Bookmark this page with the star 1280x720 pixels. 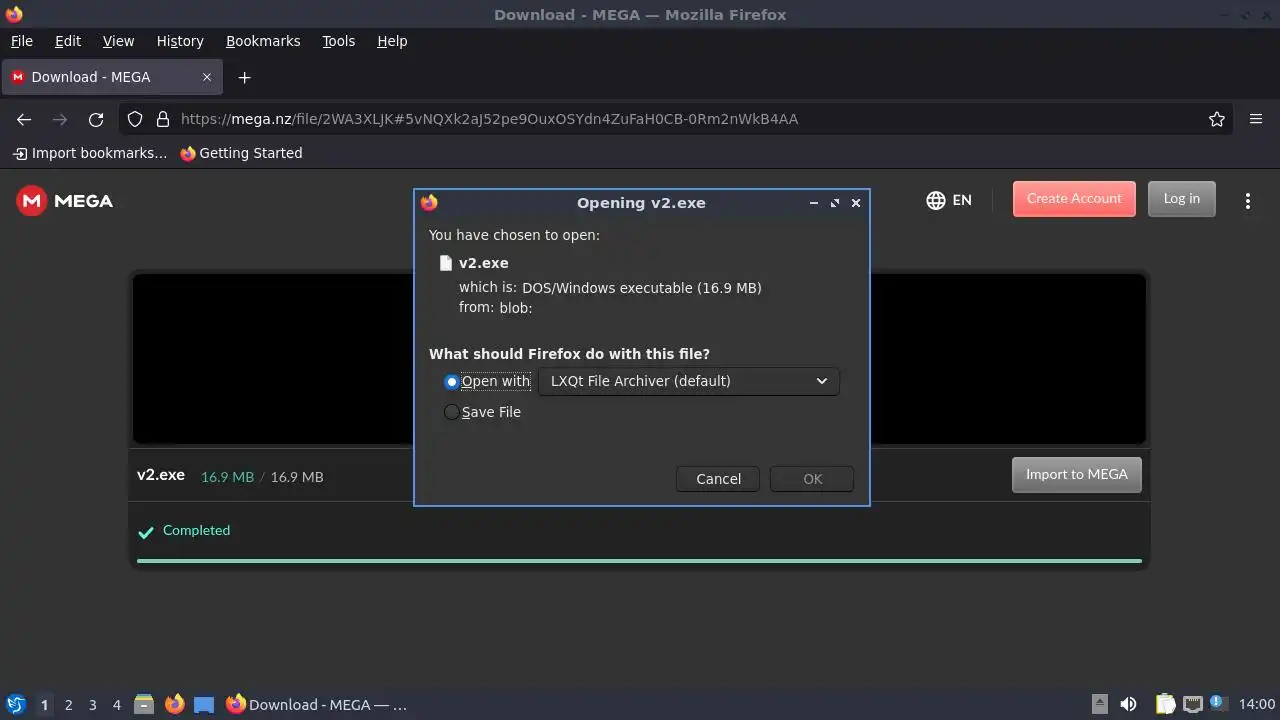click(1217, 119)
